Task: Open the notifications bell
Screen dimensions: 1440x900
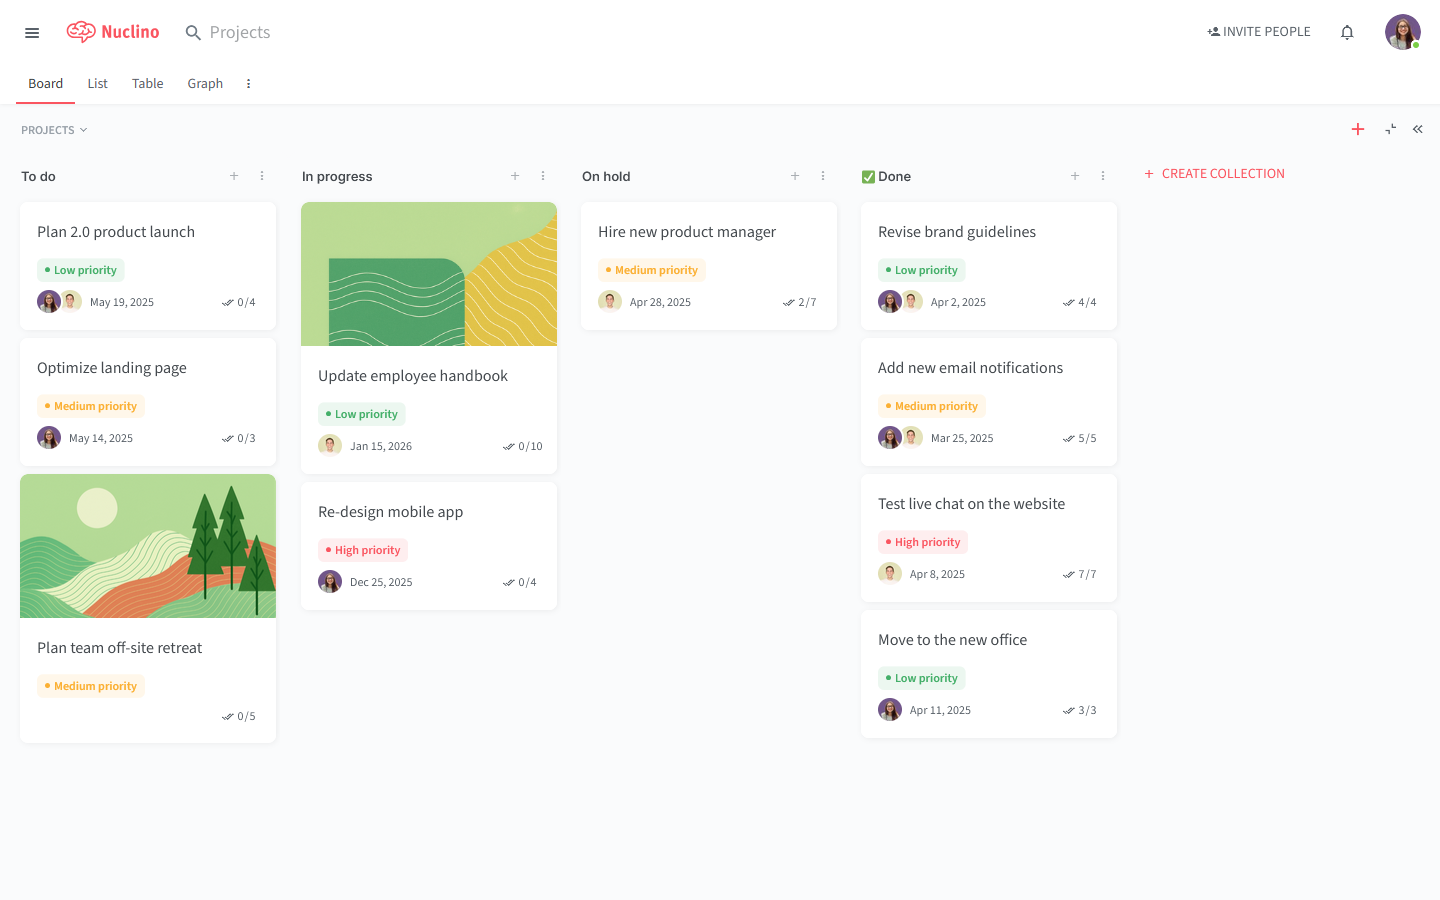Action: [1347, 31]
